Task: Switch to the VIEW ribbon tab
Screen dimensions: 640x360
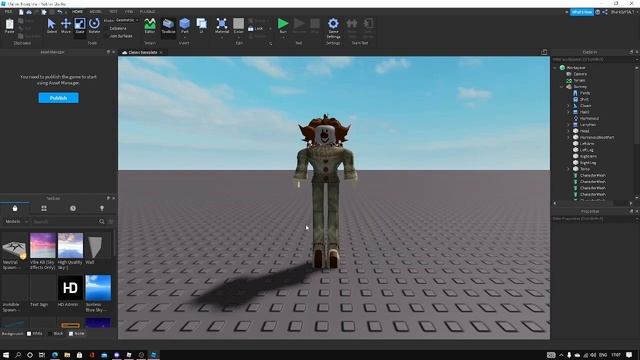Action: click(x=129, y=12)
